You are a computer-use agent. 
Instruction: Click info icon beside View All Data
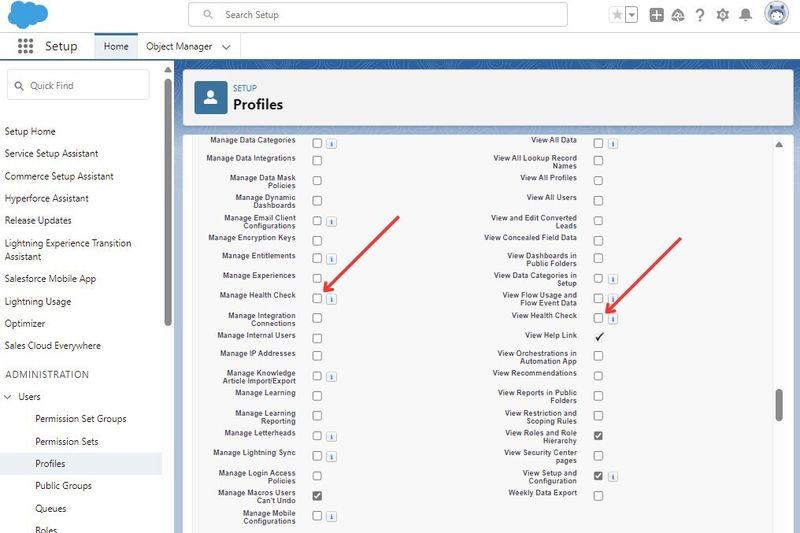point(613,144)
